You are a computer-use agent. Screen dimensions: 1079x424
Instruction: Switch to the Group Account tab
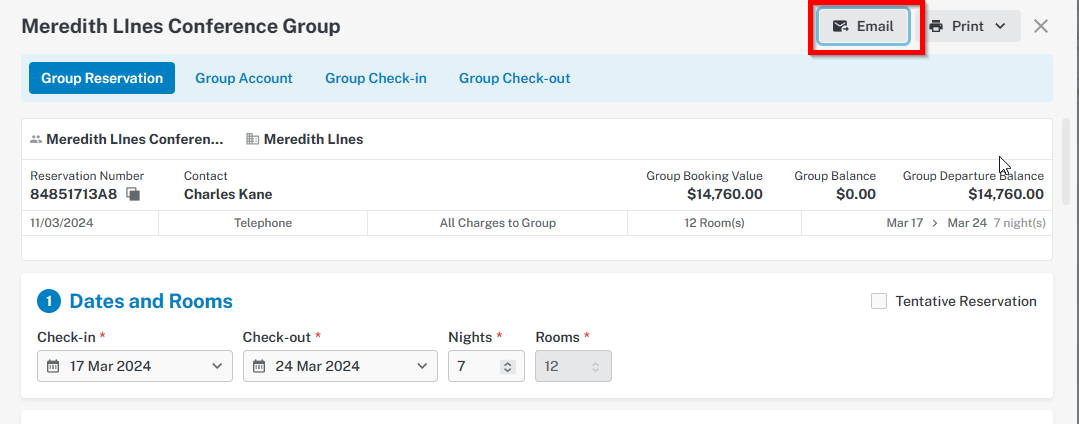coord(244,78)
